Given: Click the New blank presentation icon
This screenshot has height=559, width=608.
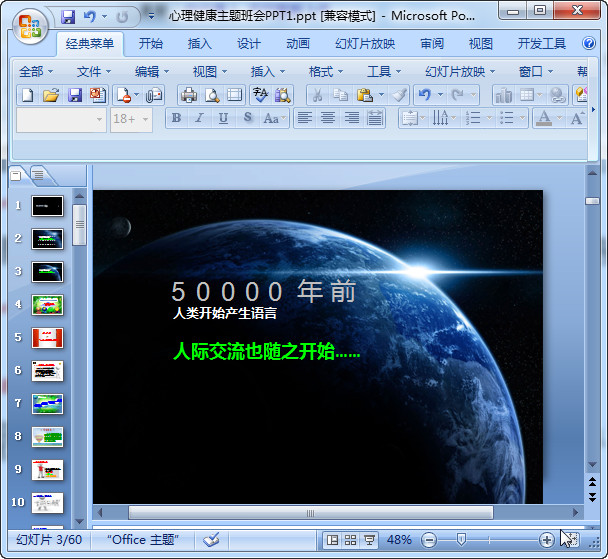Looking at the screenshot, I should click(x=28, y=95).
